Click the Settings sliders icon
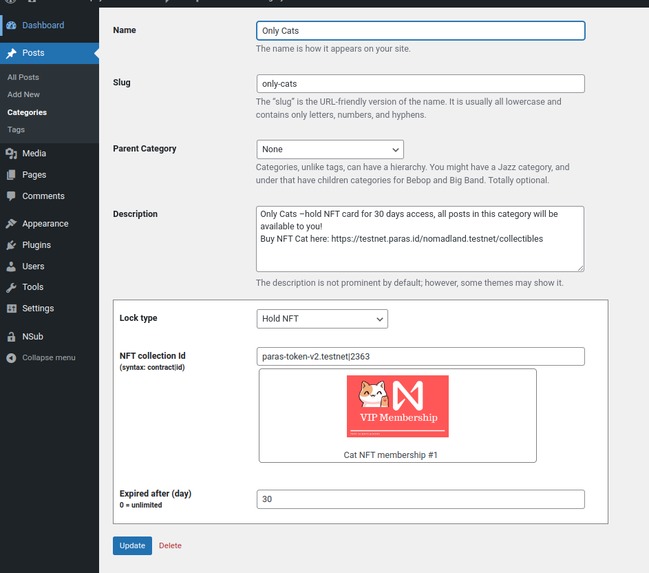The height and width of the screenshot is (573, 649). pos(12,308)
